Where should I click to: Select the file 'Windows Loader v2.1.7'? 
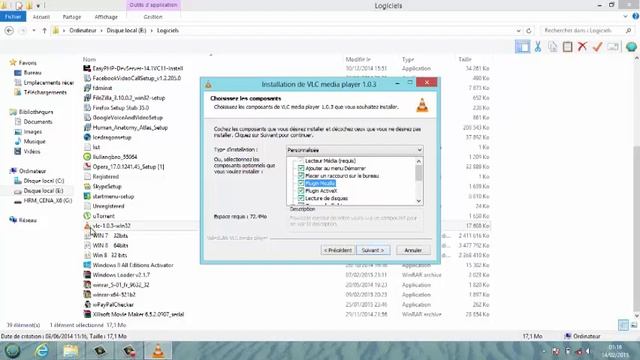click(121, 275)
